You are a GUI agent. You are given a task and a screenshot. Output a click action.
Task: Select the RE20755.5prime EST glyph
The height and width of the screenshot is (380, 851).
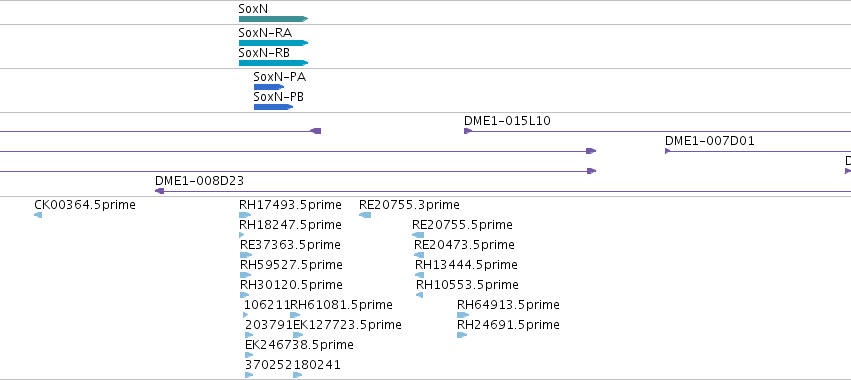418,235
